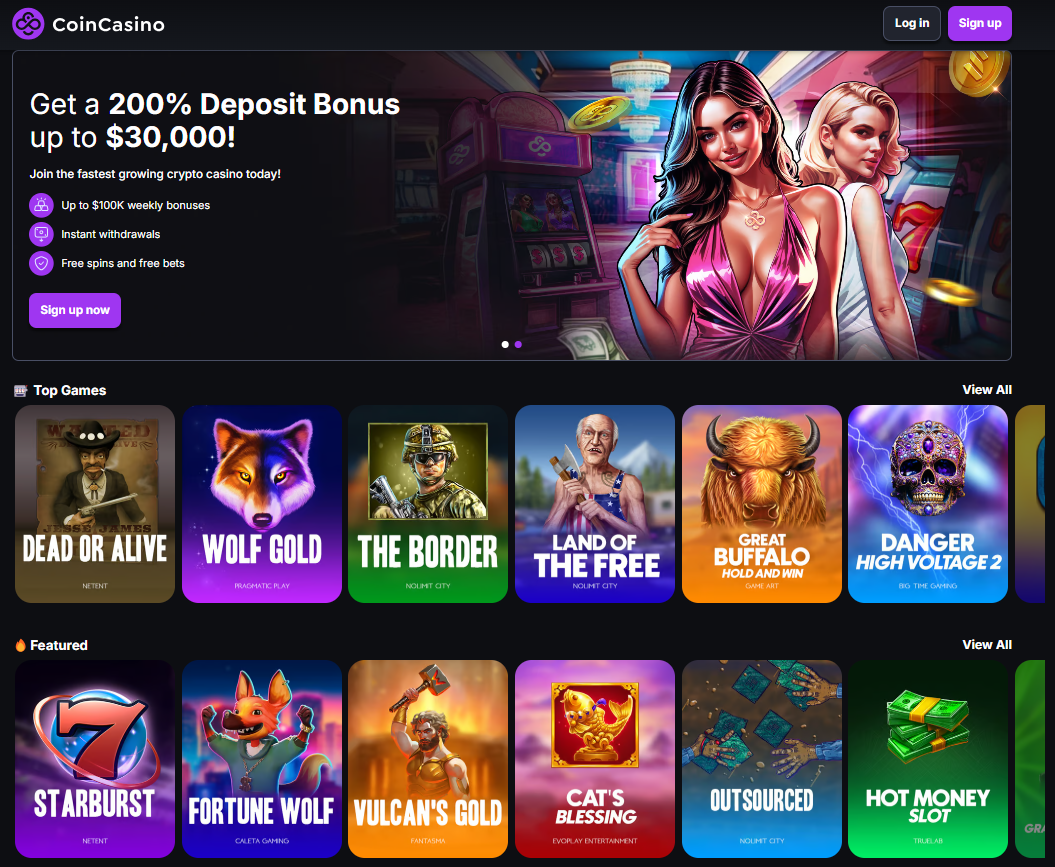Click the instant withdrawals icon
This screenshot has height=867, width=1055.
(41, 234)
